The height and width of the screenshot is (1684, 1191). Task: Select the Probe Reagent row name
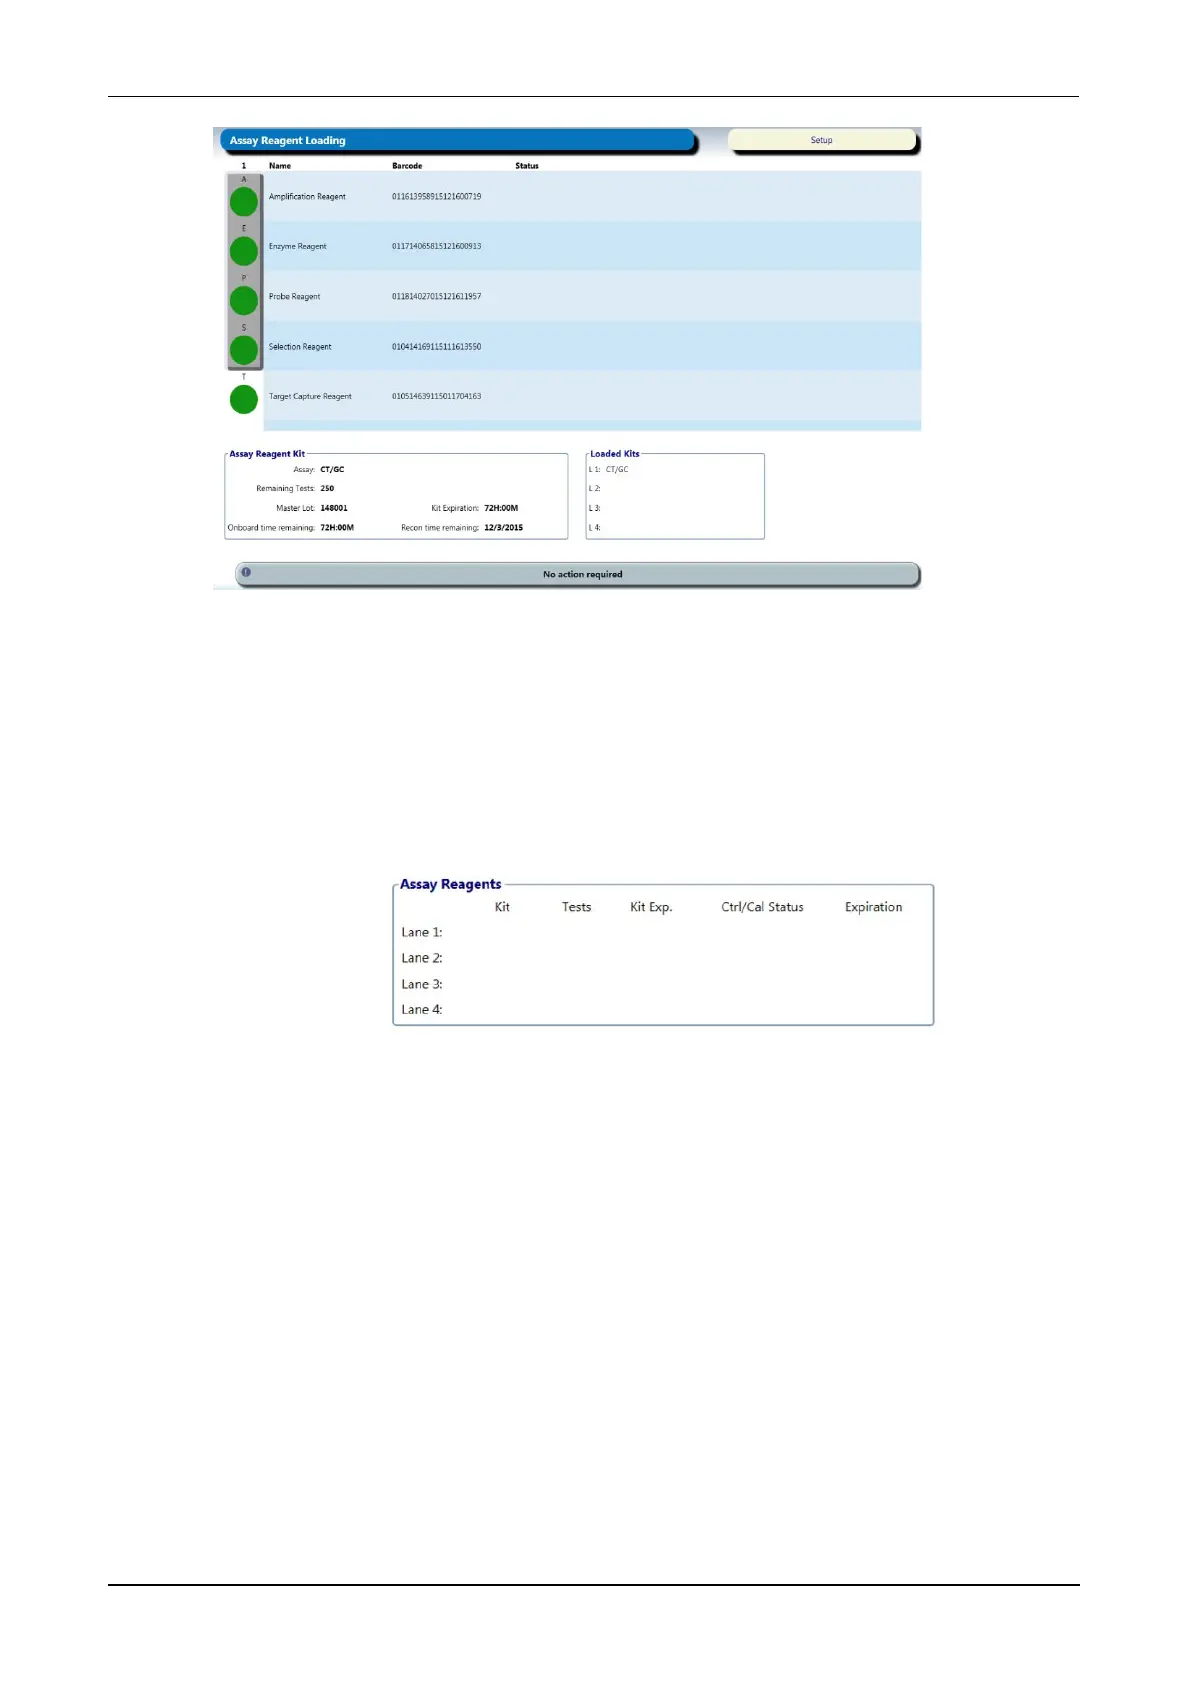(x=295, y=297)
